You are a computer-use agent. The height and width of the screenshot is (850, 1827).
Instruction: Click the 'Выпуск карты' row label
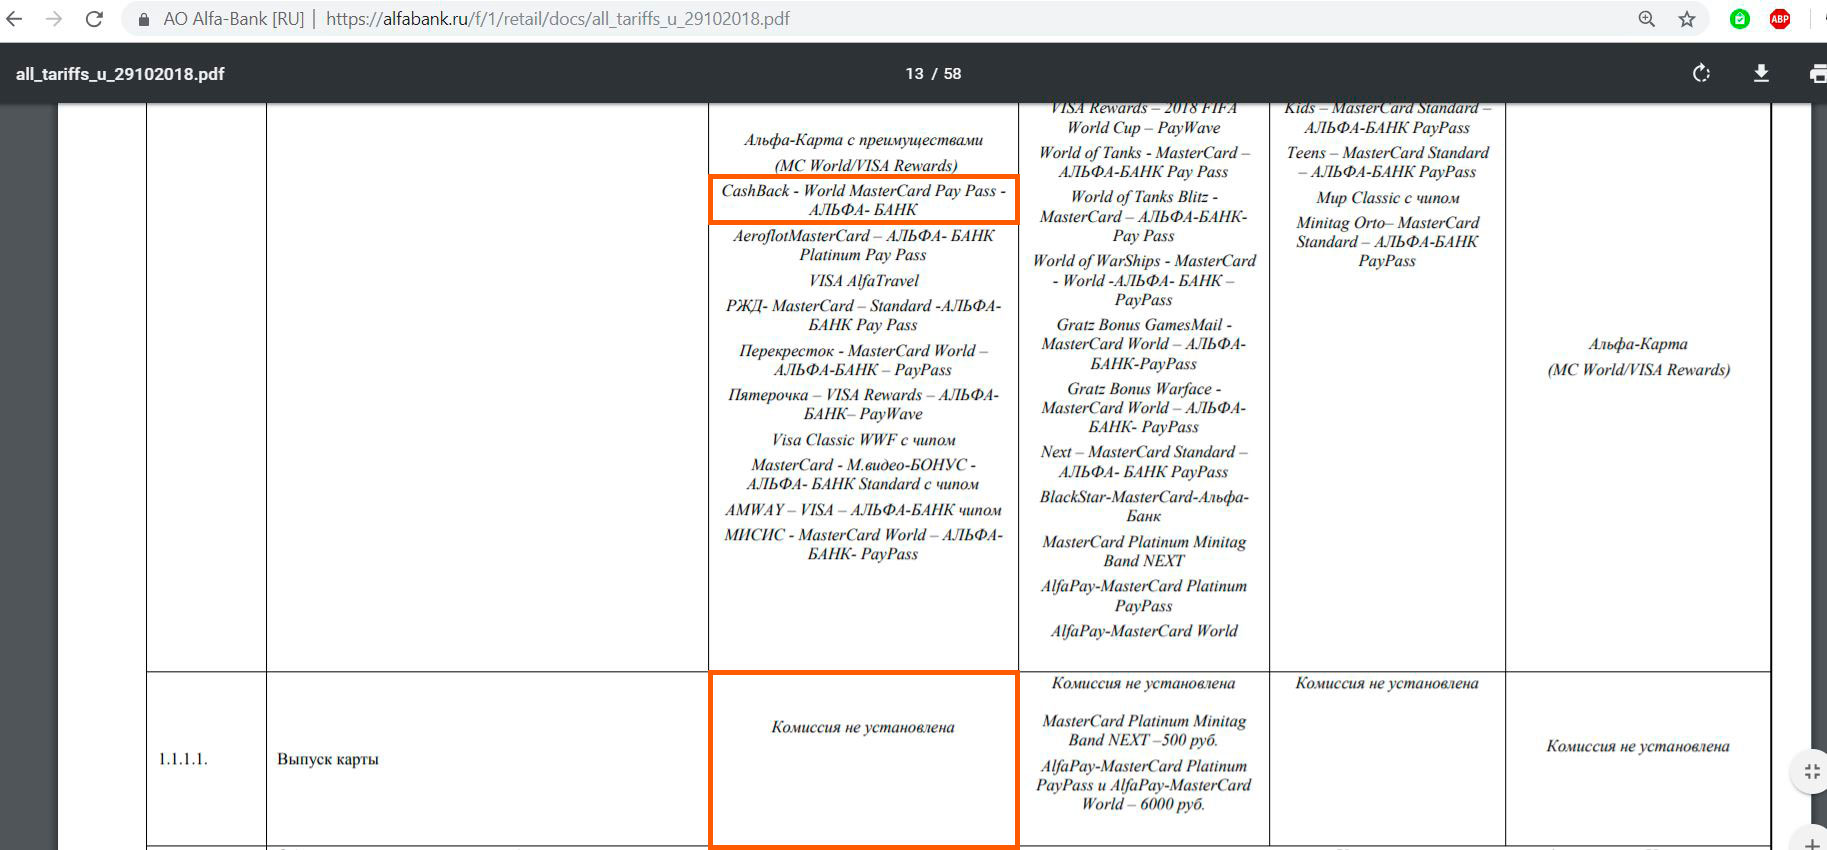coord(328,759)
